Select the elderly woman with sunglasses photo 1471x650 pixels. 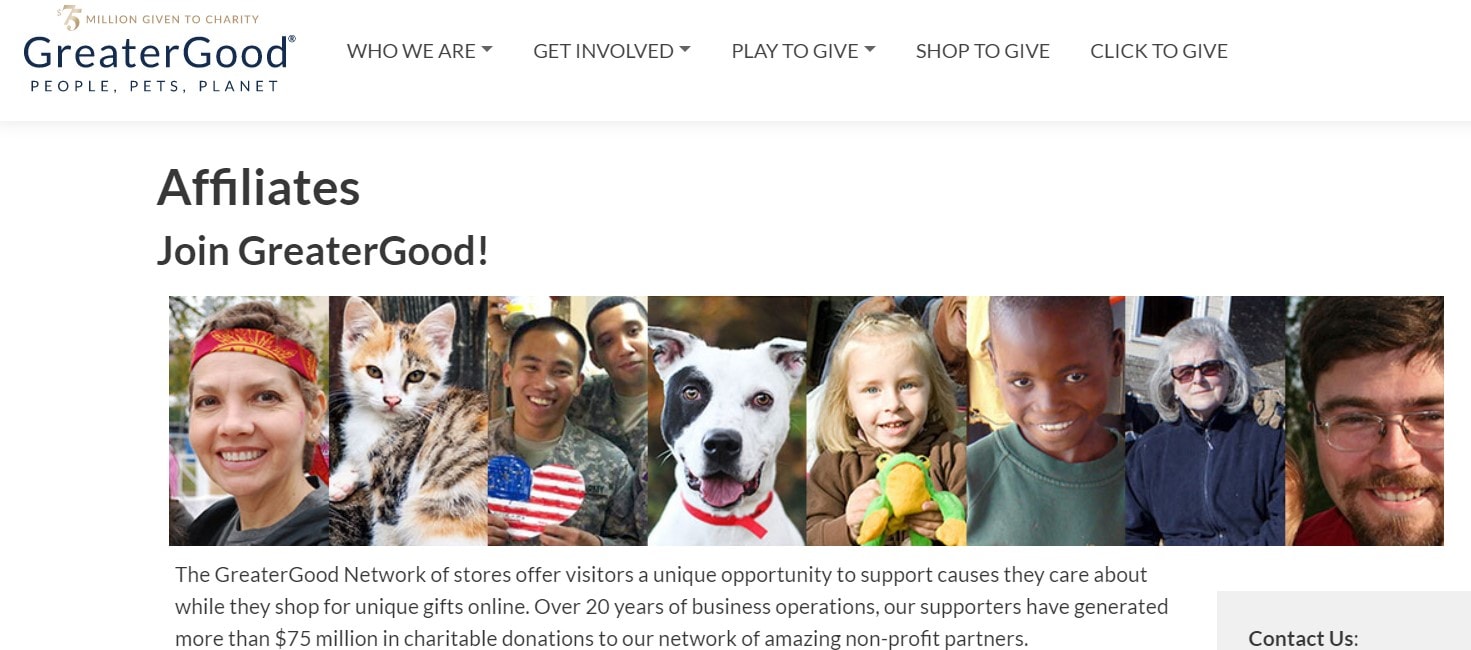(x=1206, y=421)
